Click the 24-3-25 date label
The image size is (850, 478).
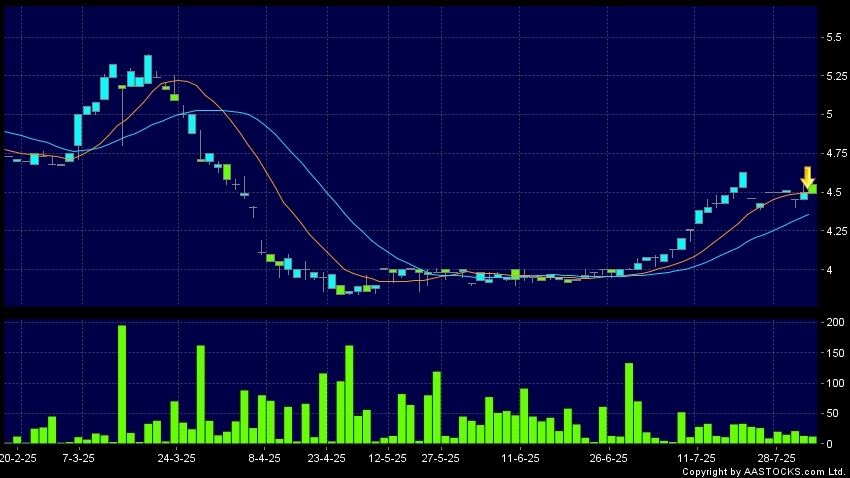point(177,458)
